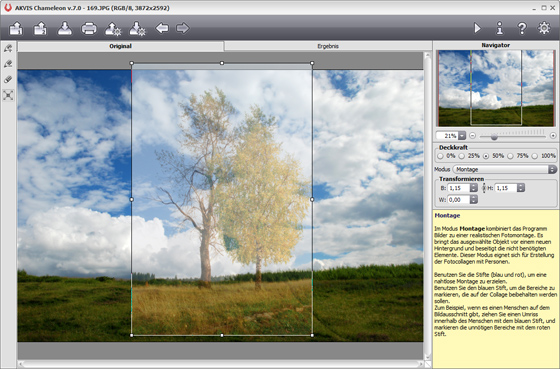Image resolution: width=560 pixels, height=369 pixels.
Task: Open the Modus Montage dropdown
Action: point(505,169)
